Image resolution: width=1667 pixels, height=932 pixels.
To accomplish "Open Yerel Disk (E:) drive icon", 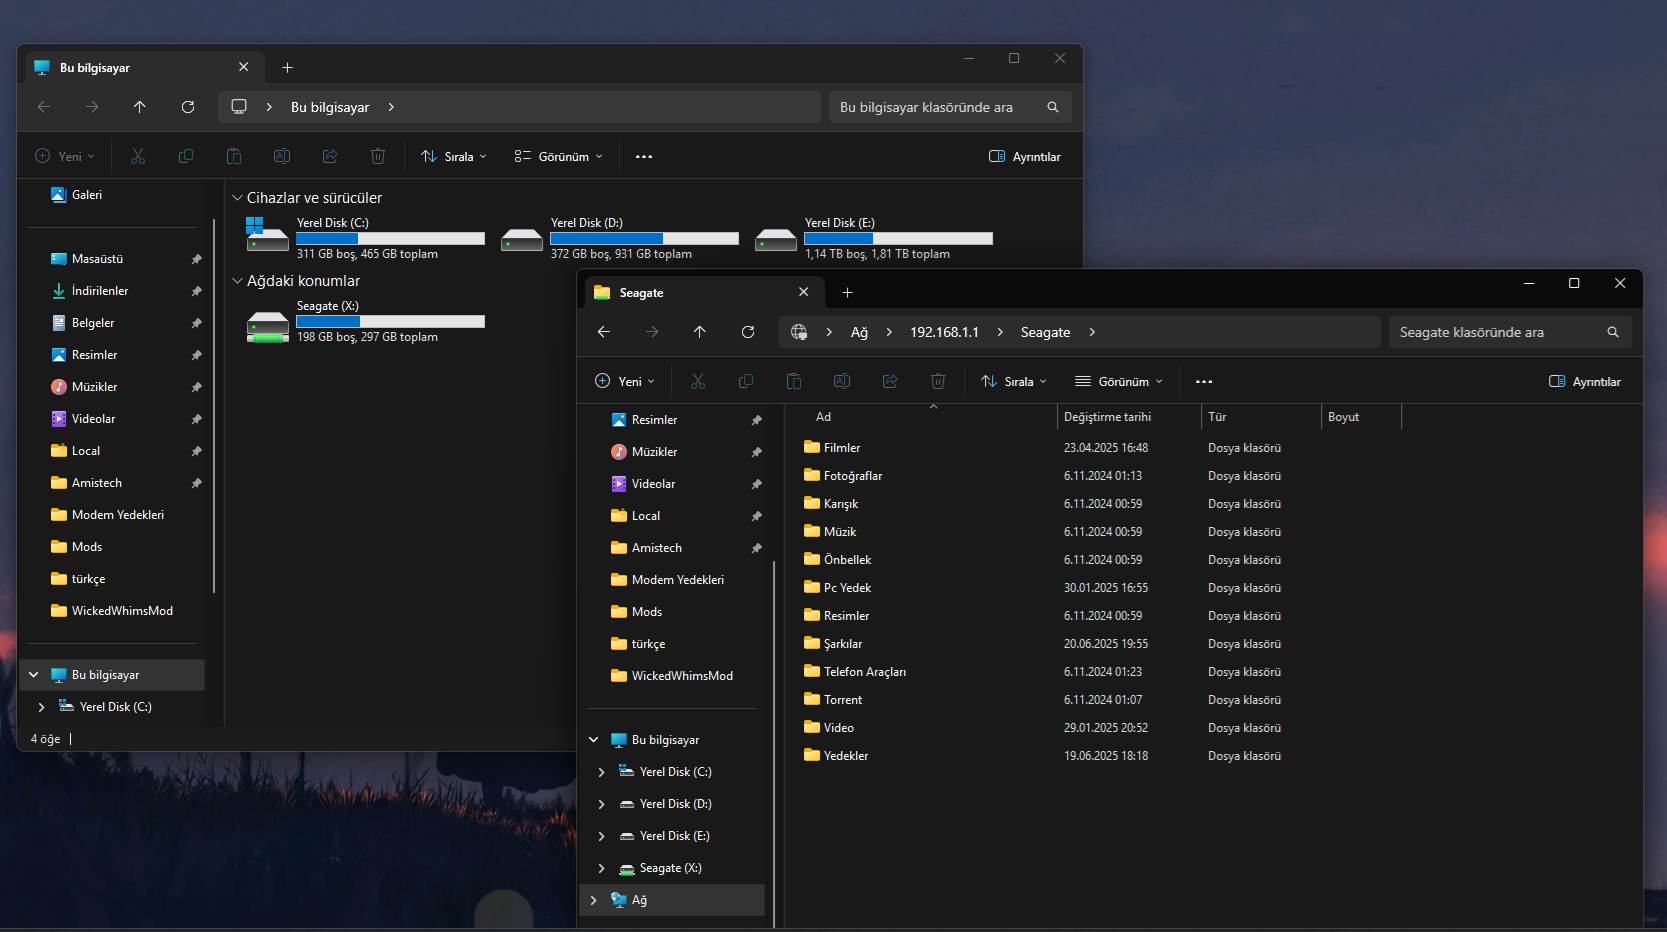I will [x=776, y=238].
